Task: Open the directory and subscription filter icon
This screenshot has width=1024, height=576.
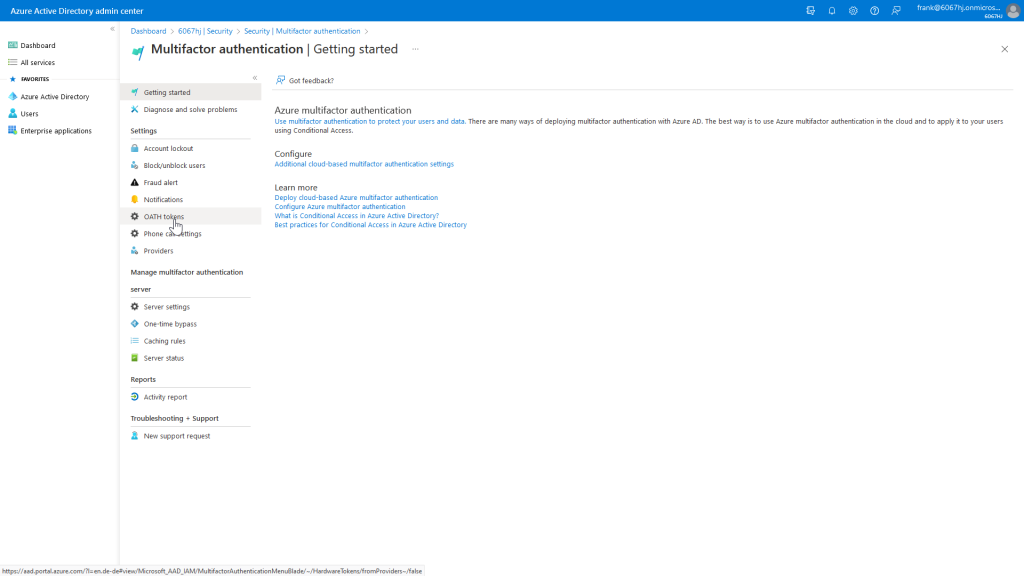Action: click(x=811, y=10)
